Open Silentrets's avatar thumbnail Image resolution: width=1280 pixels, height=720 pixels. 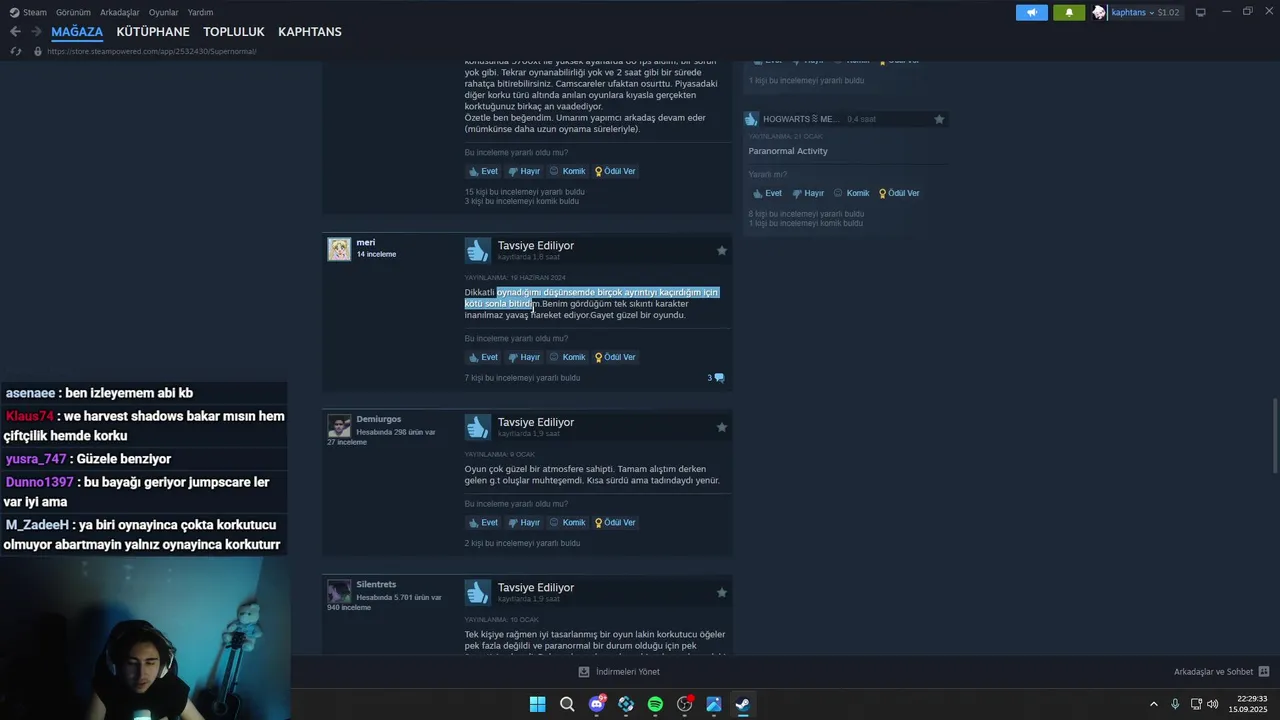click(339, 591)
